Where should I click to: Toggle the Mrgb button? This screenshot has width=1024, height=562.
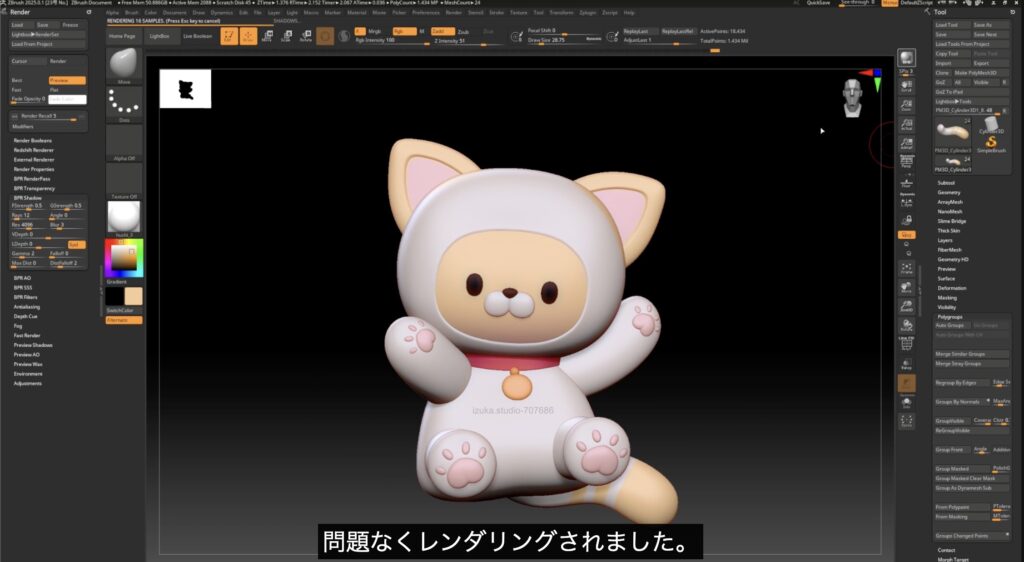[x=375, y=31]
